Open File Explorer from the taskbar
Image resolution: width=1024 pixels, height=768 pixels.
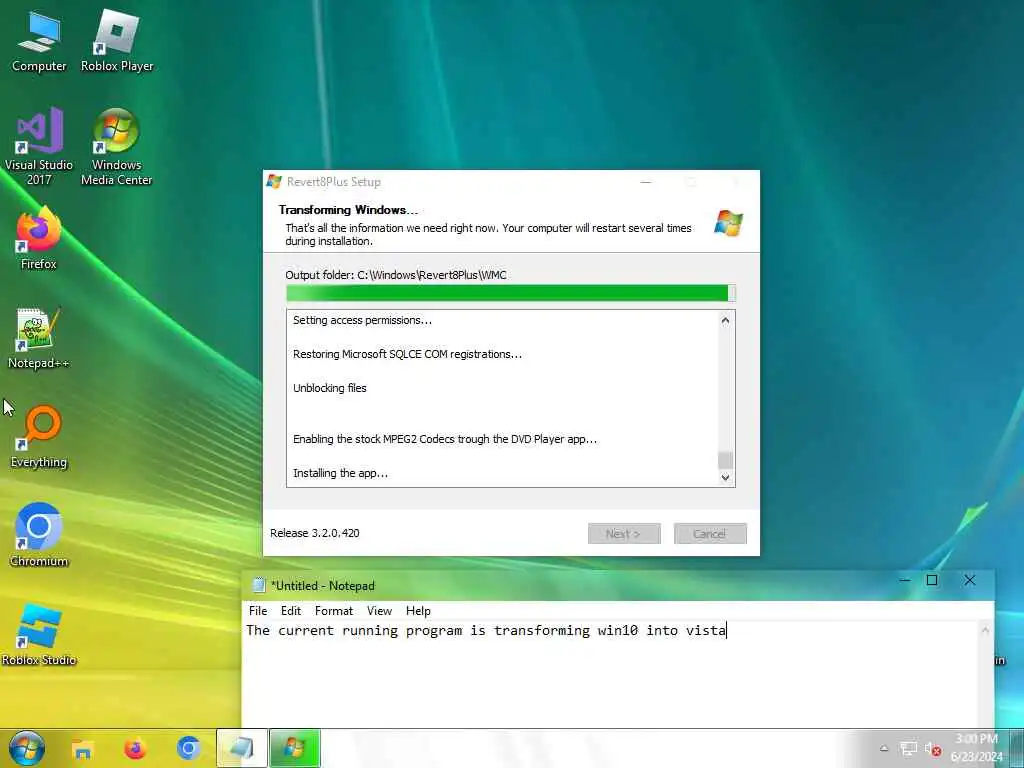point(82,748)
